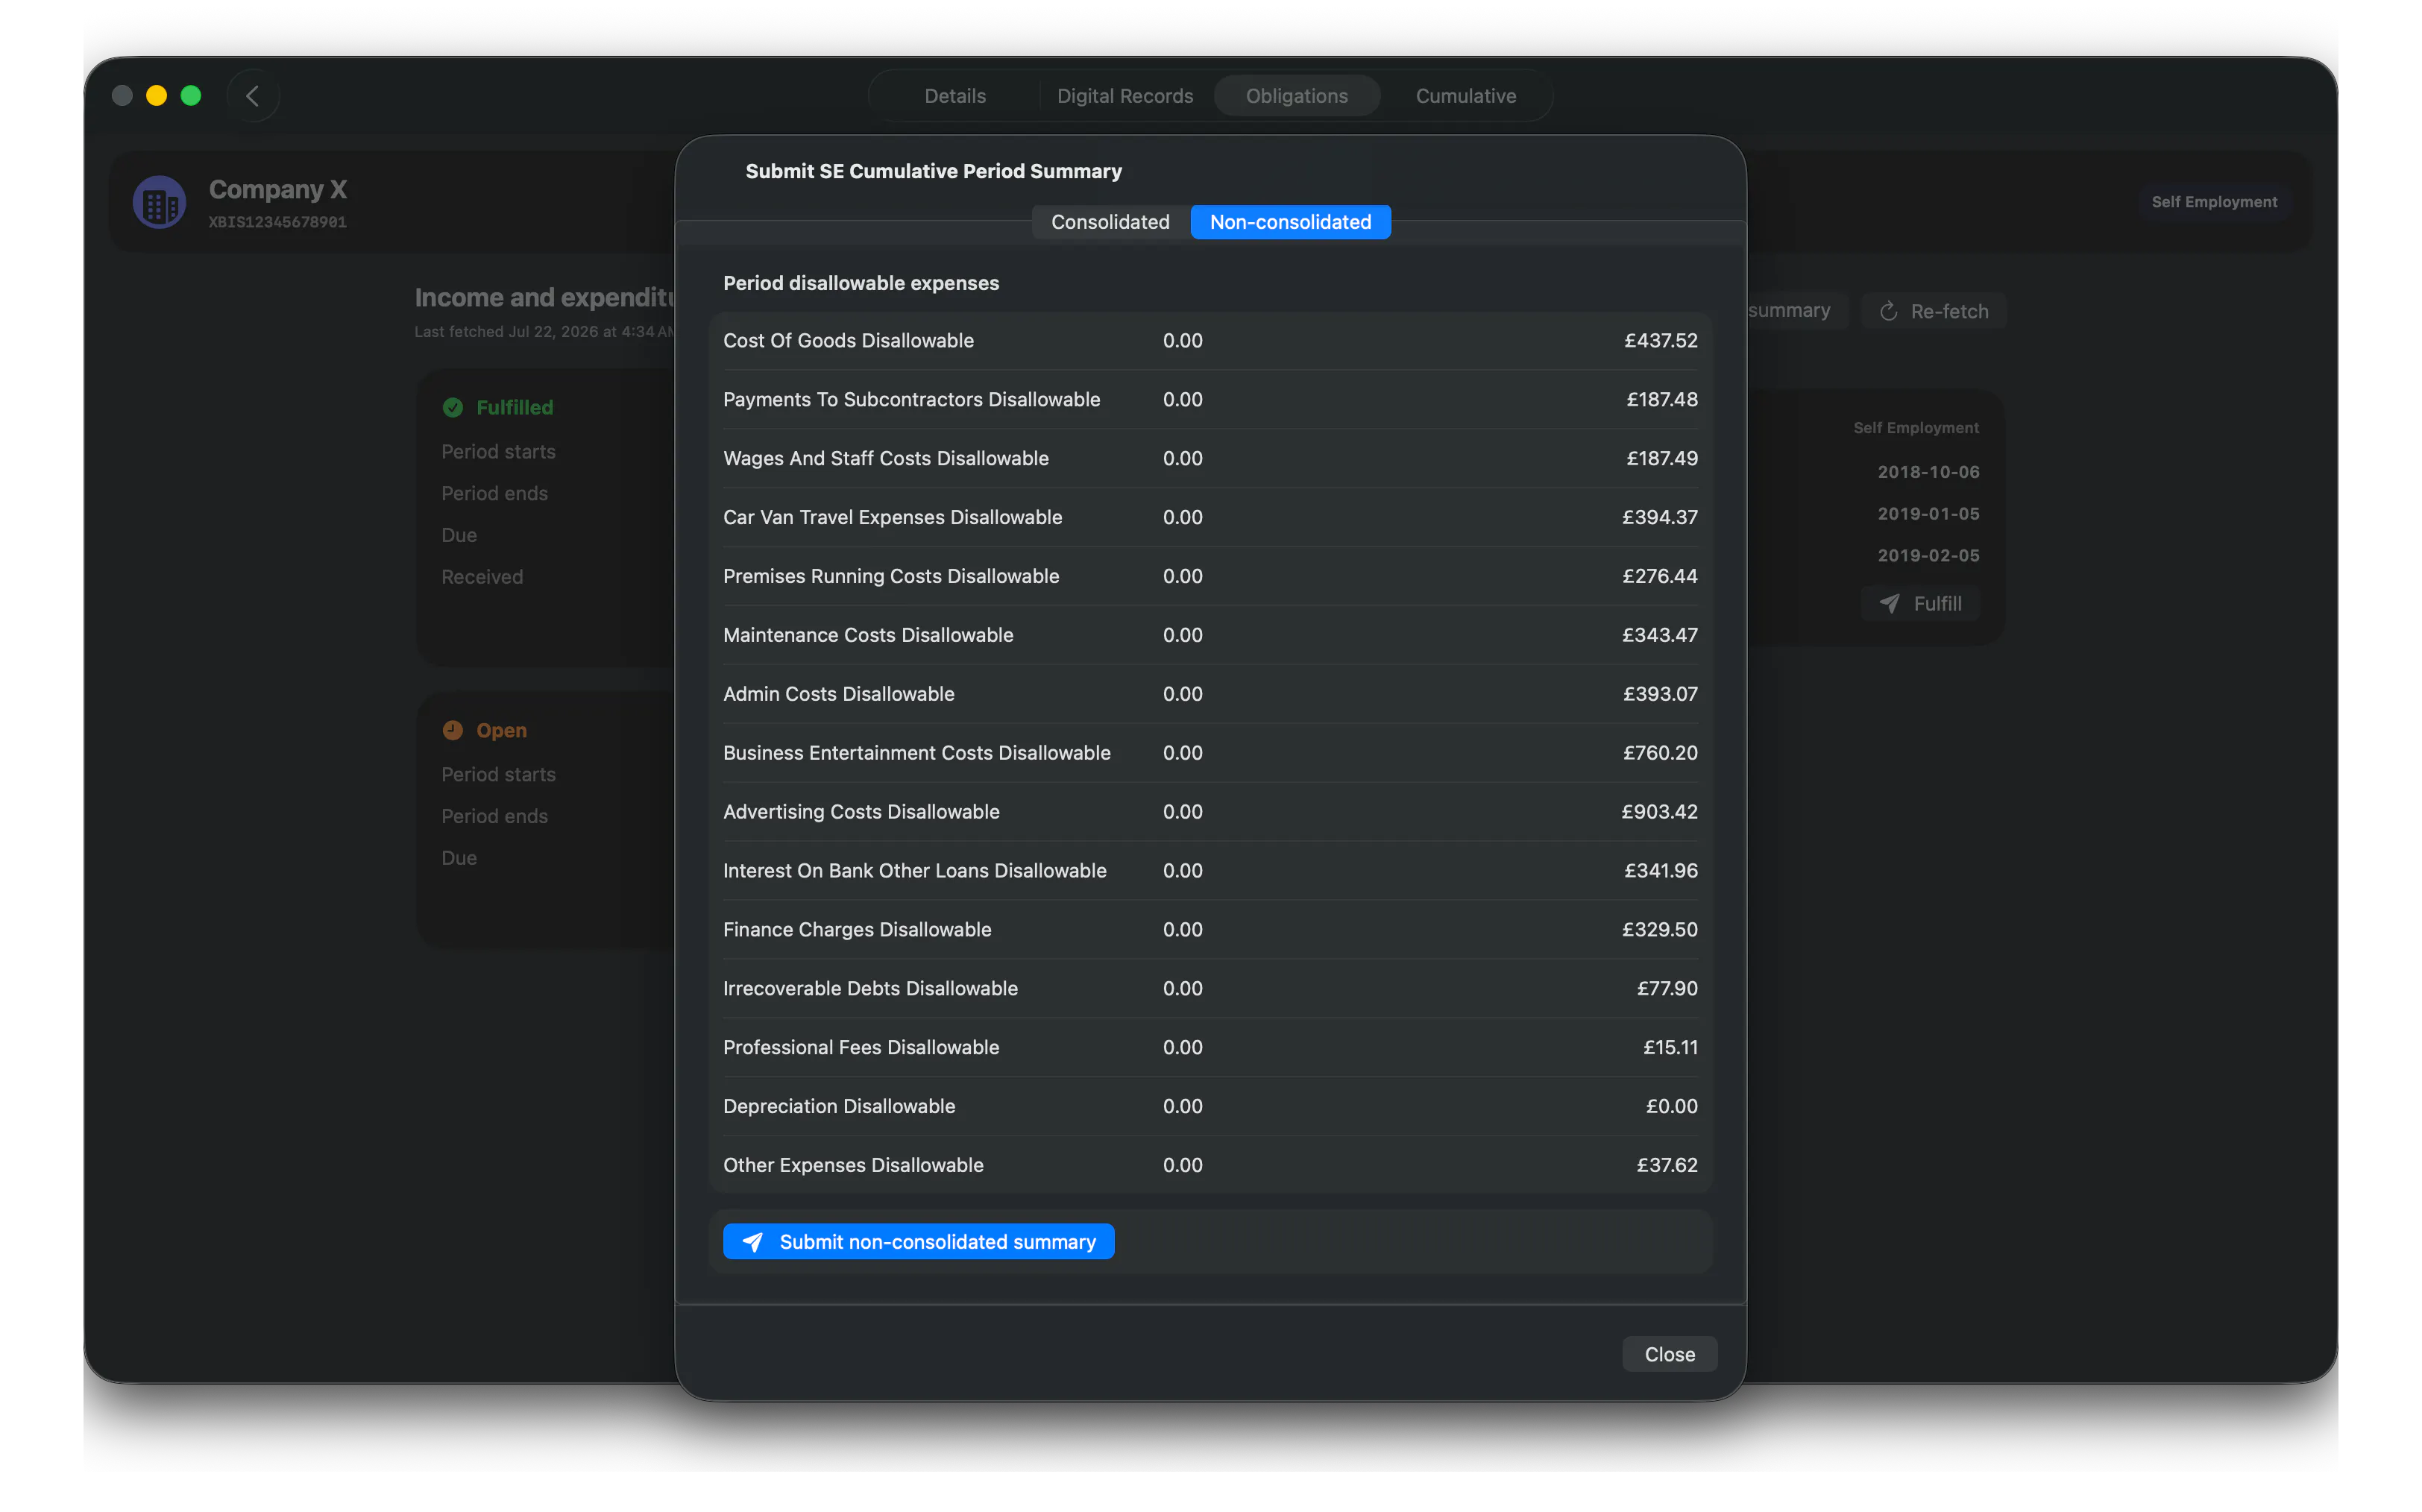Click the Company X building icon
Screen dimensions: 2422x1512
tap(159, 203)
